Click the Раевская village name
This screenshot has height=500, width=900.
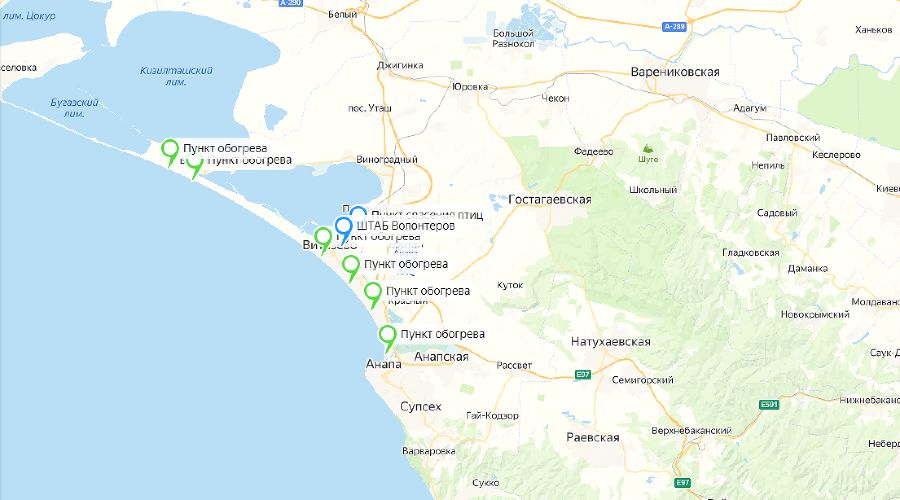(x=593, y=437)
